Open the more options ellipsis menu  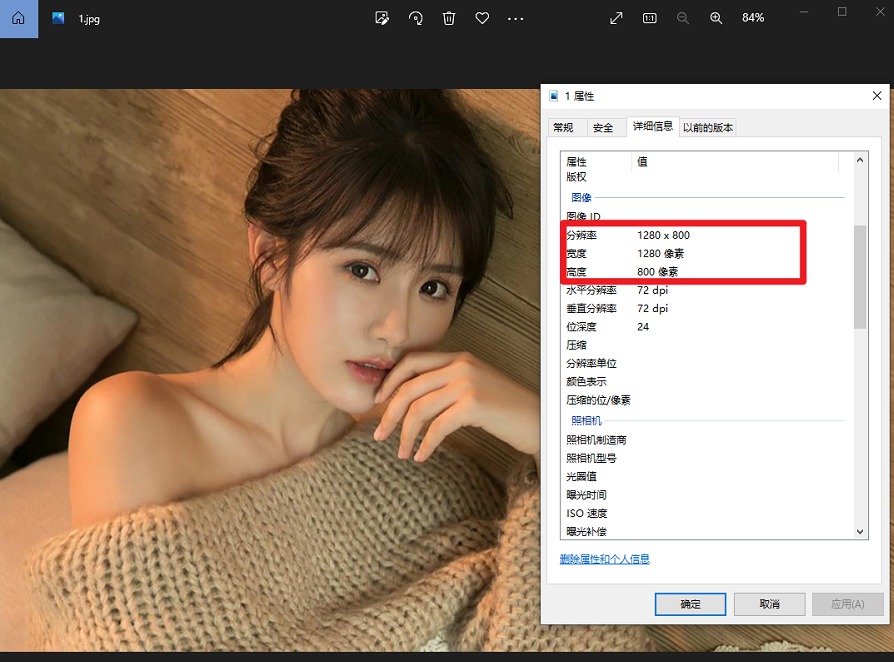pyautogui.click(x=515, y=18)
